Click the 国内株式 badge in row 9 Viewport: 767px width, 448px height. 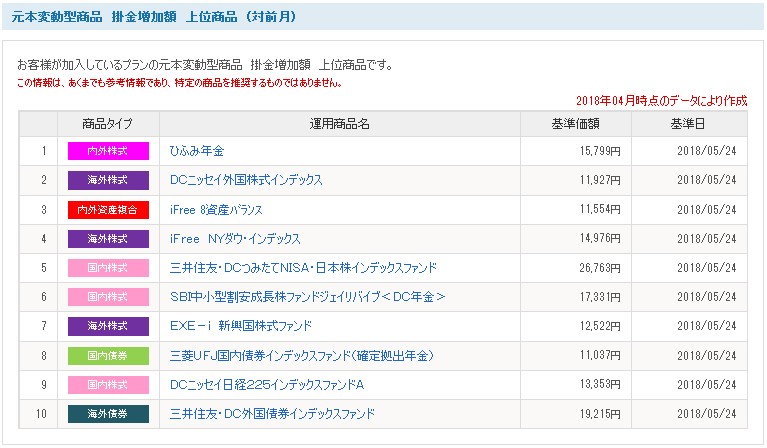108,385
